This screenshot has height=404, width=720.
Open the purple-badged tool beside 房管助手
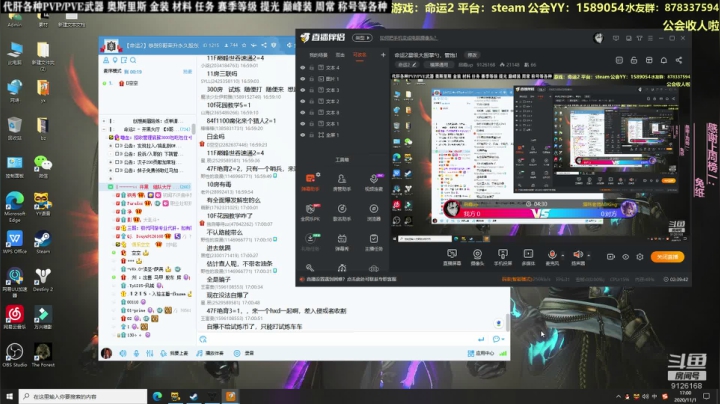[x=374, y=182]
